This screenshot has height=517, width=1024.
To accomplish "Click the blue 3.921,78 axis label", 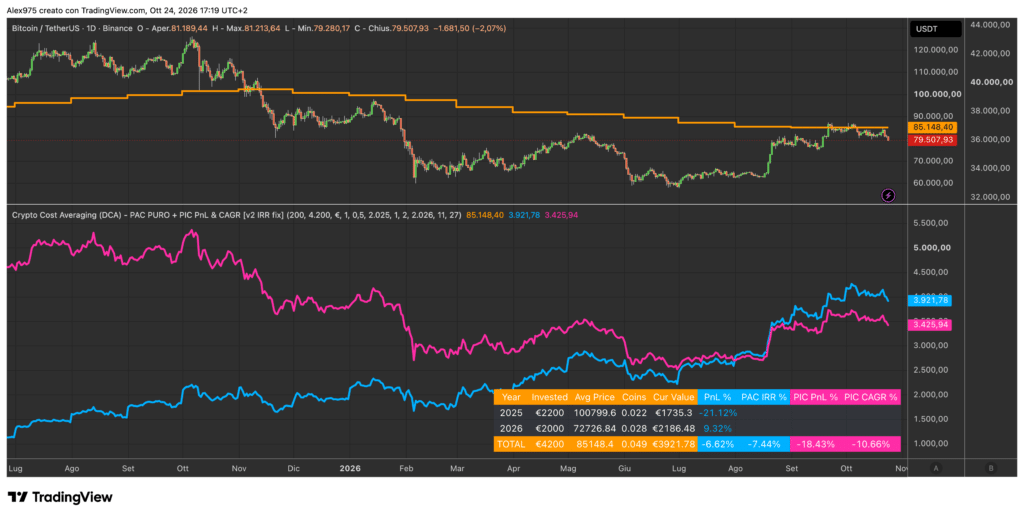I will click(930, 301).
